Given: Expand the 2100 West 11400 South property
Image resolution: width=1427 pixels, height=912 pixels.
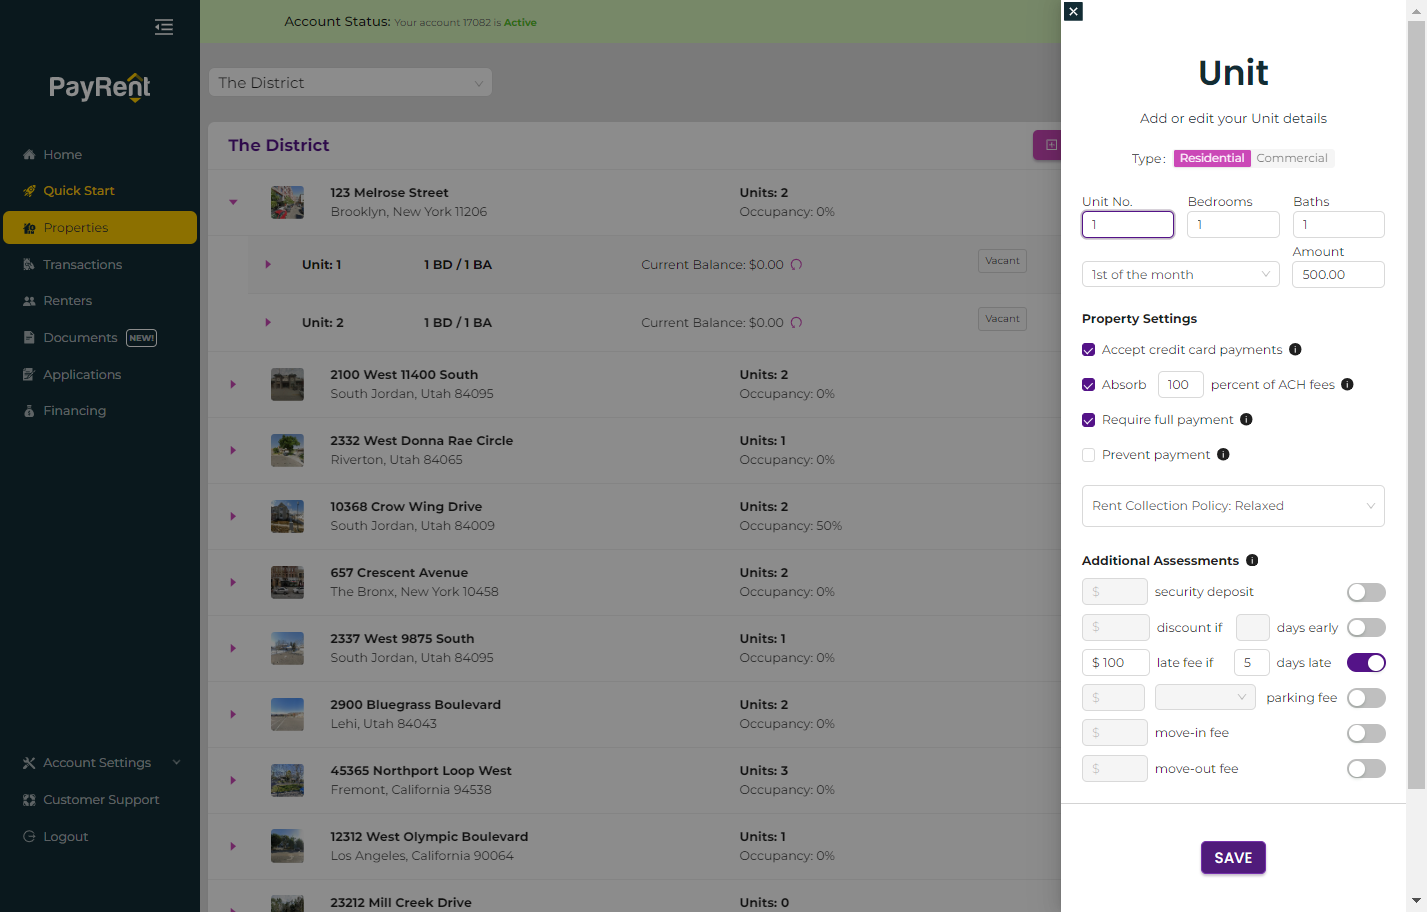Looking at the screenshot, I should tap(233, 384).
